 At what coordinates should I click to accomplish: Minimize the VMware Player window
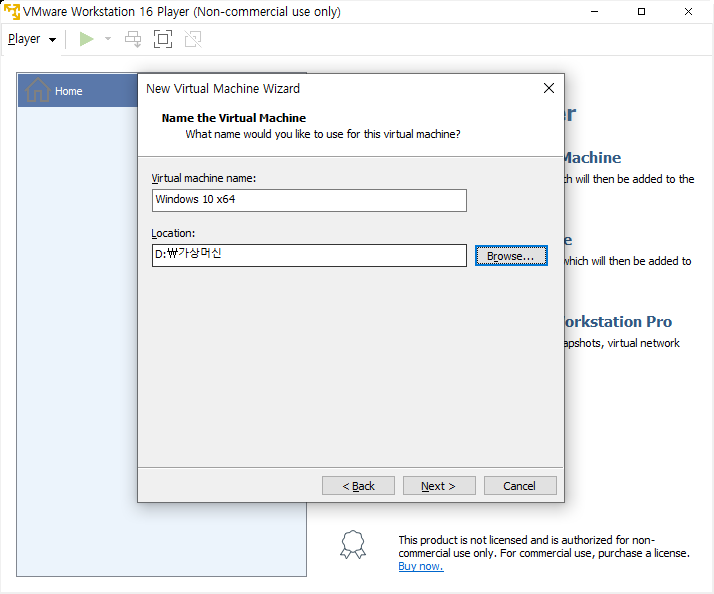(x=594, y=12)
